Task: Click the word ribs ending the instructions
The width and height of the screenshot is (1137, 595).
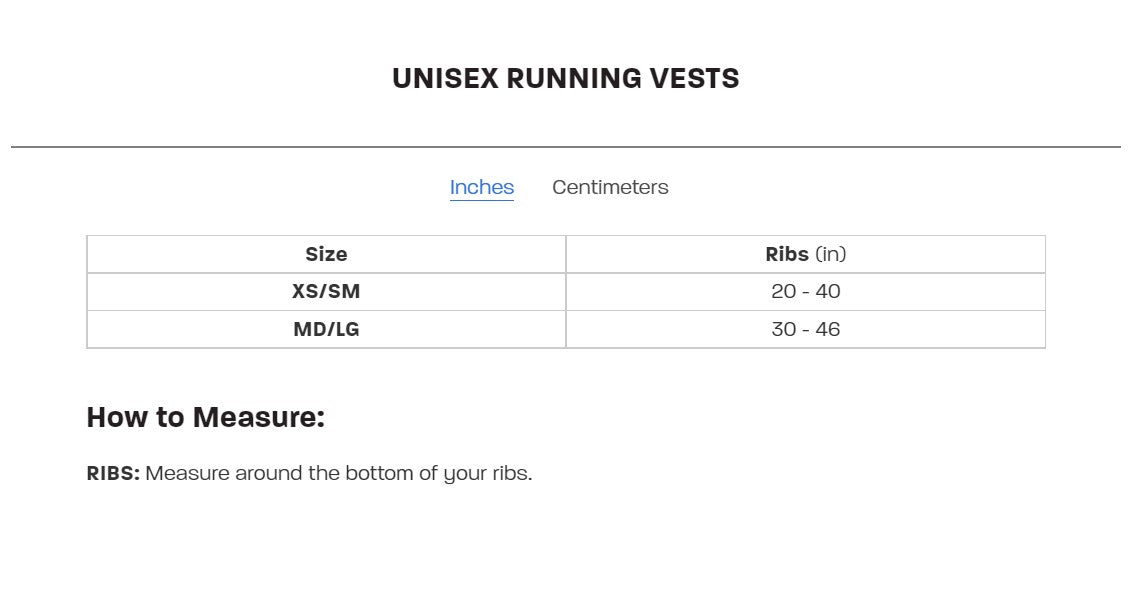Action: click(512, 473)
